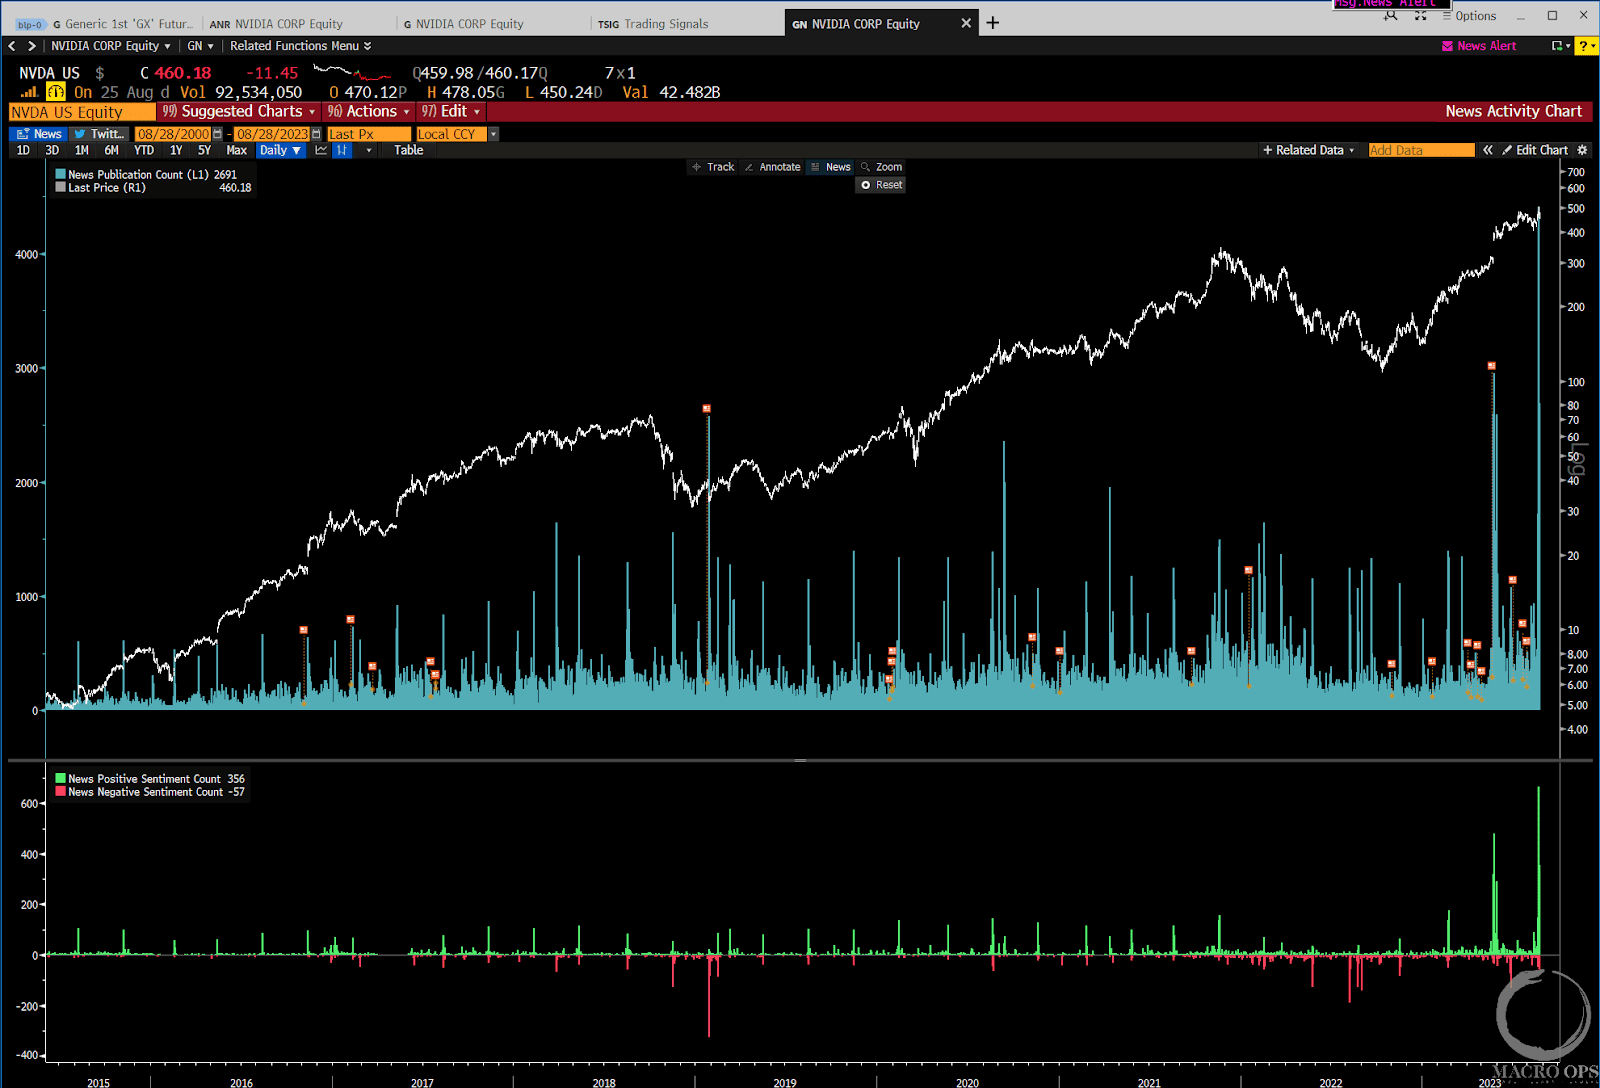Expand the Related Functions Menu
Viewport: 1600px width, 1088px height.
[300, 46]
